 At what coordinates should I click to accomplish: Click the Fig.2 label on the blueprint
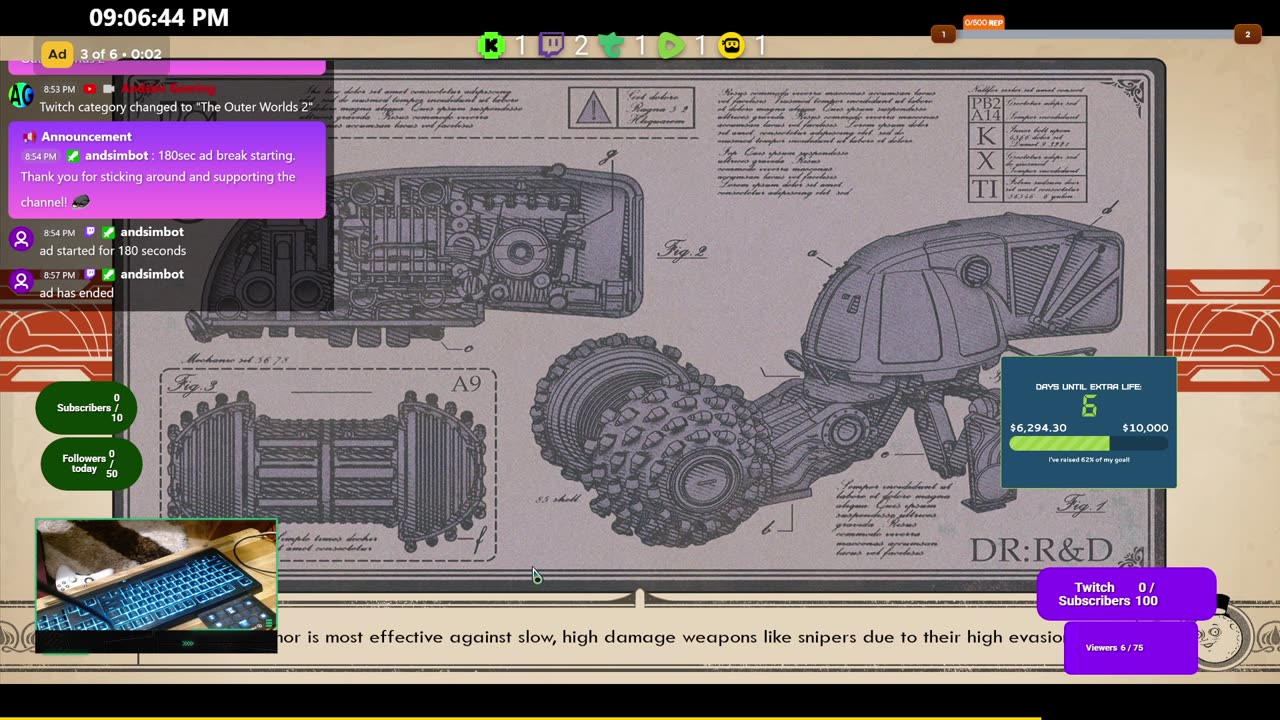coord(683,249)
